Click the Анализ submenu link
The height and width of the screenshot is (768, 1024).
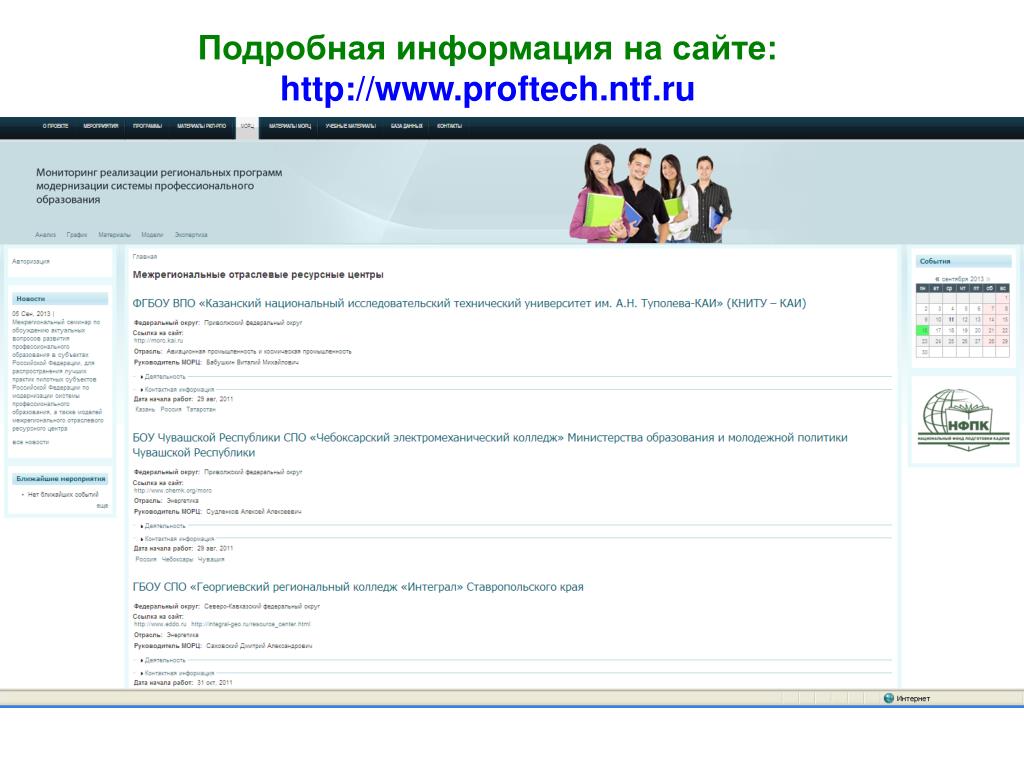[45, 234]
